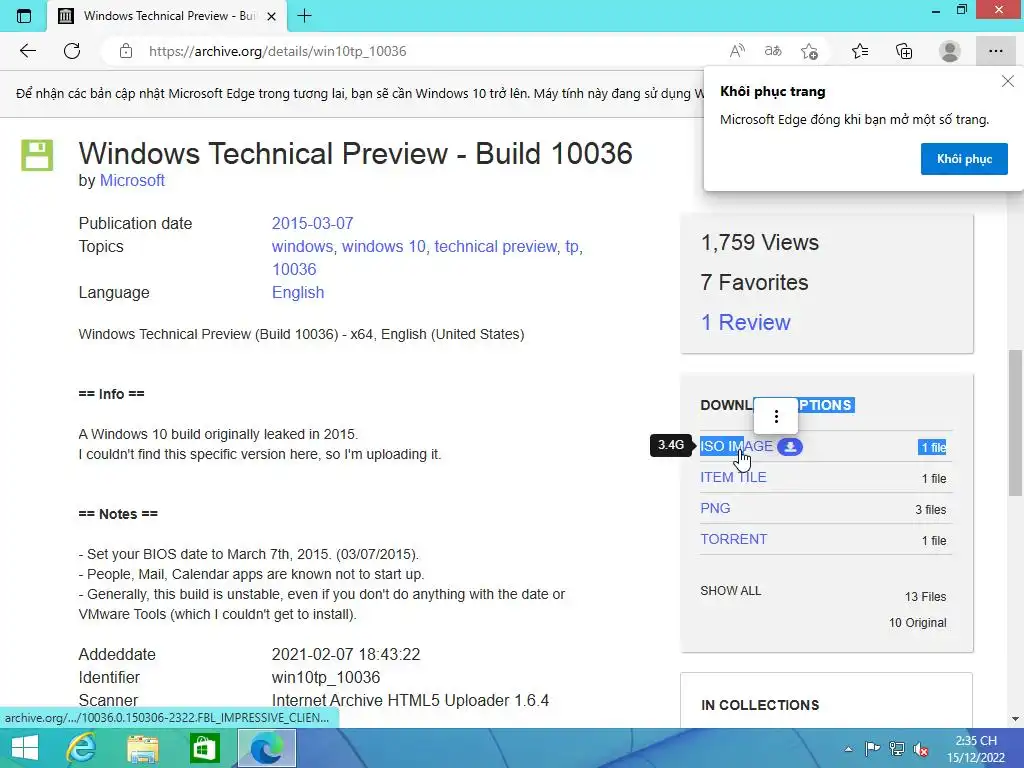Close the Windows Technical Preview tab
1024x768 pixels.
272,16
